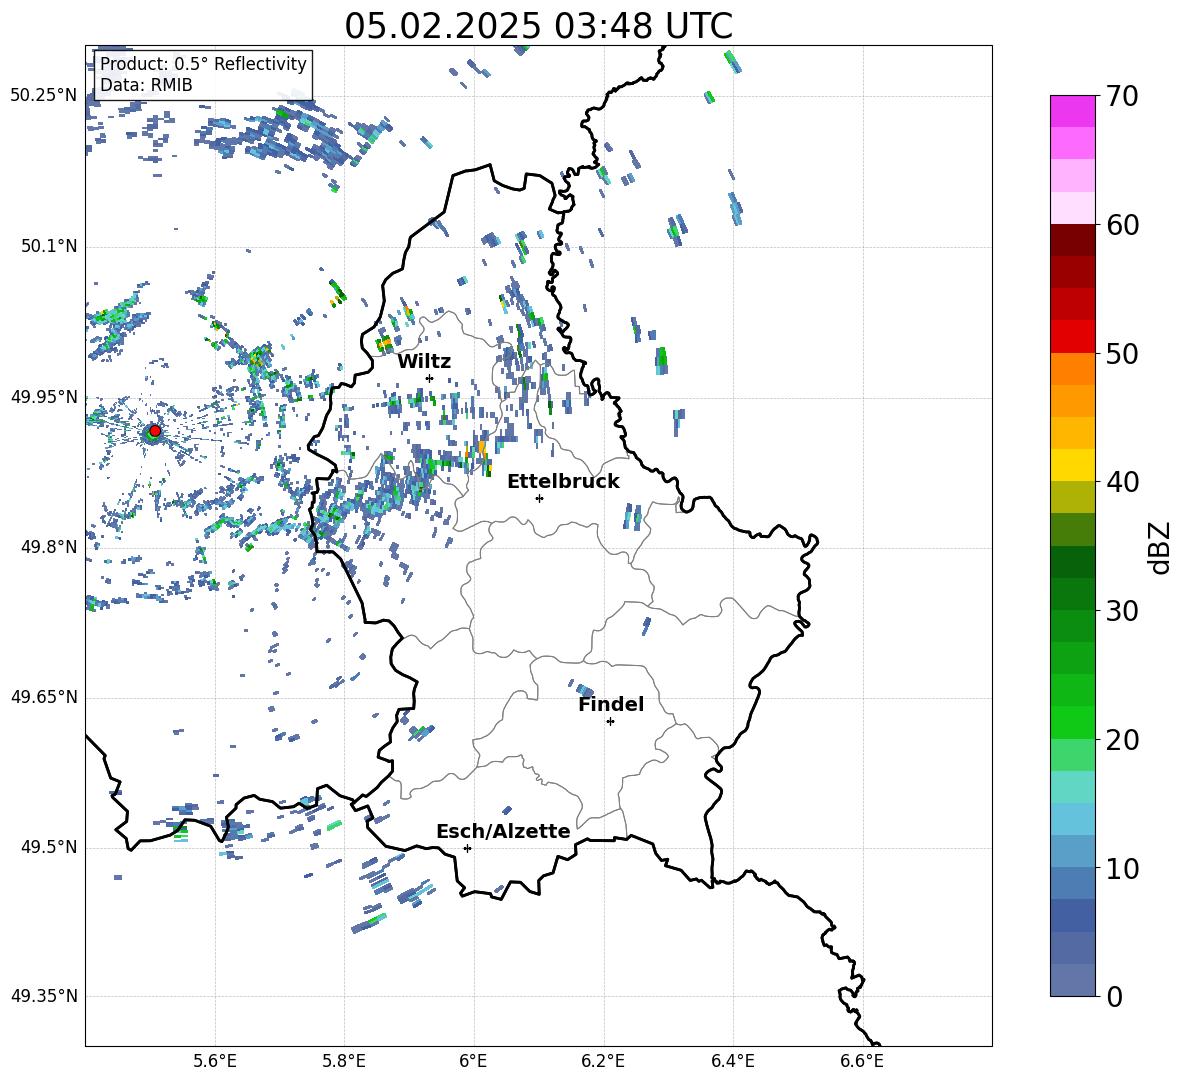
Task: Click the Esch/Alzette city label
Action: (x=503, y=831)
